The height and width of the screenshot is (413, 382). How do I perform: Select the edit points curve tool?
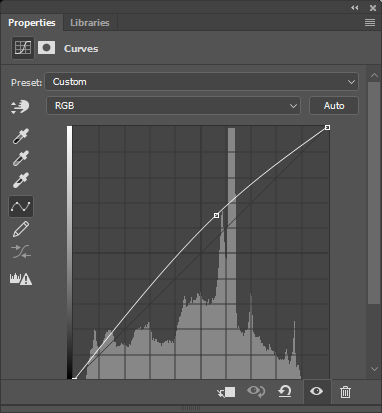click(x=21, y=206)
